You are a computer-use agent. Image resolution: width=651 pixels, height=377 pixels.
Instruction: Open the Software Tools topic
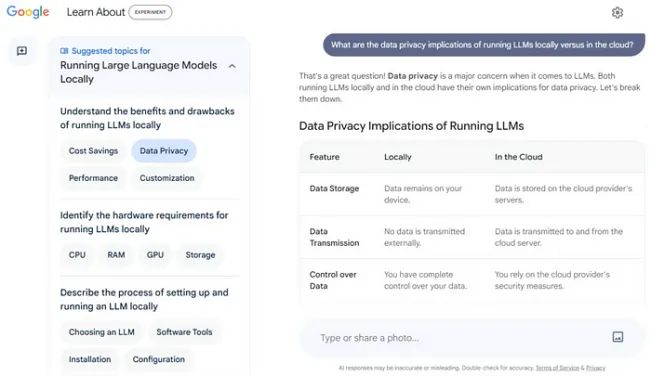tap(184, 332)
